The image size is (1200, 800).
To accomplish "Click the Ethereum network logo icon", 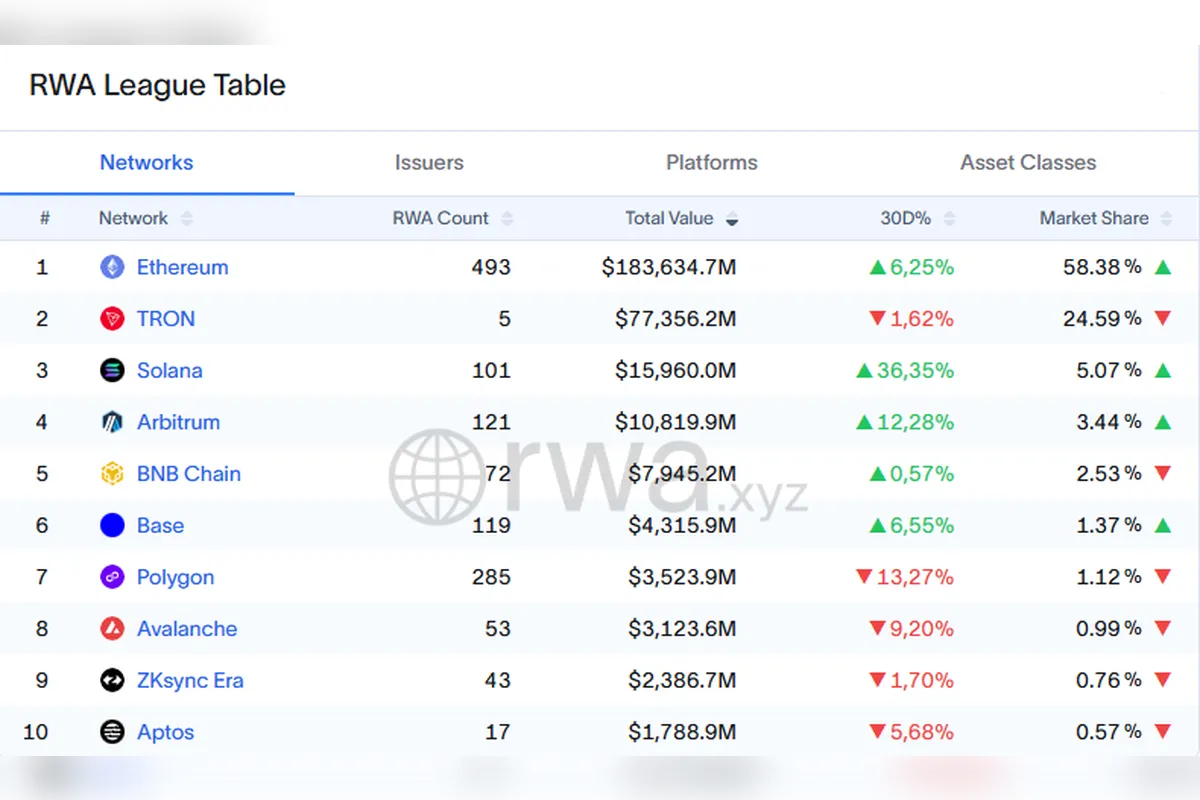I will click(x=112, y=267).
